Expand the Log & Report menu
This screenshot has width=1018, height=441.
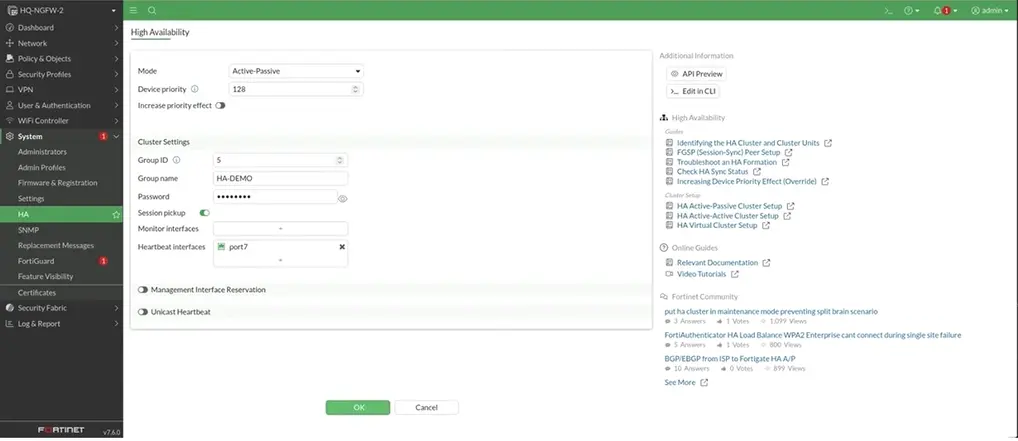coord(61,323)
